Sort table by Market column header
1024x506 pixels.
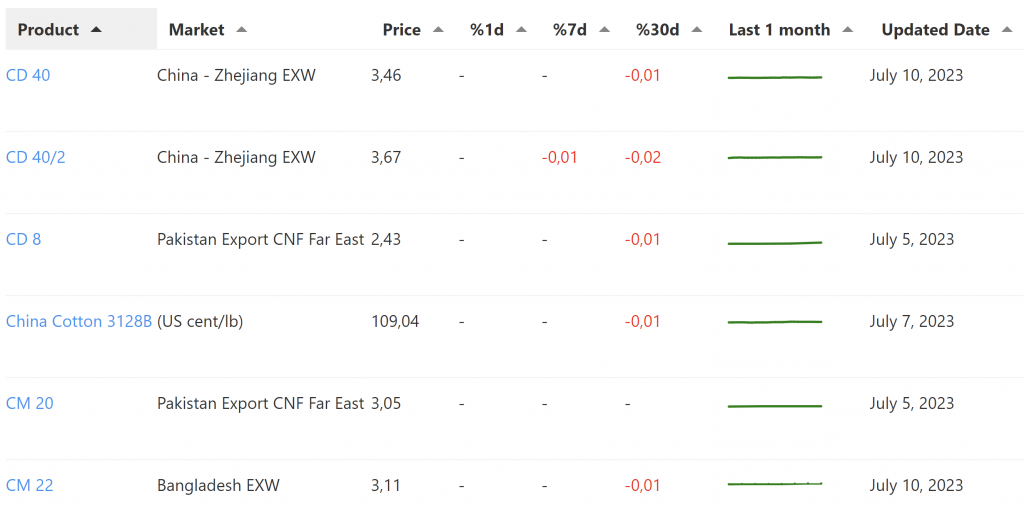(x=197, y=30)
